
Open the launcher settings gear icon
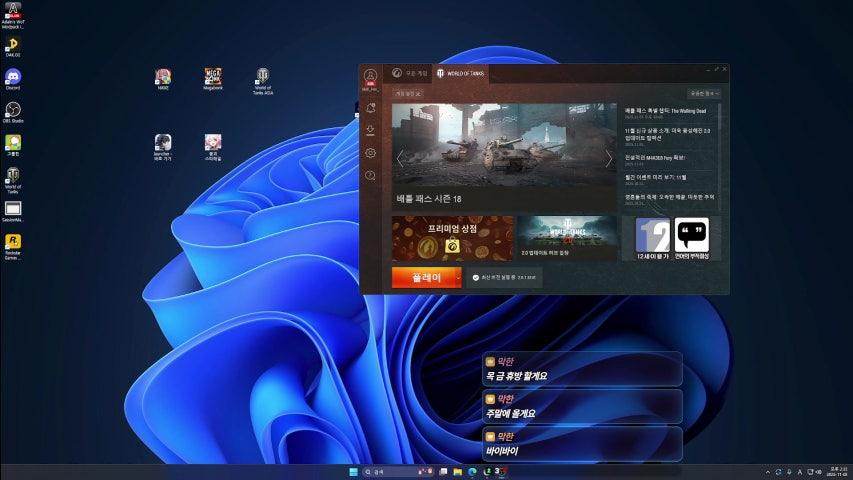[371, 153]
